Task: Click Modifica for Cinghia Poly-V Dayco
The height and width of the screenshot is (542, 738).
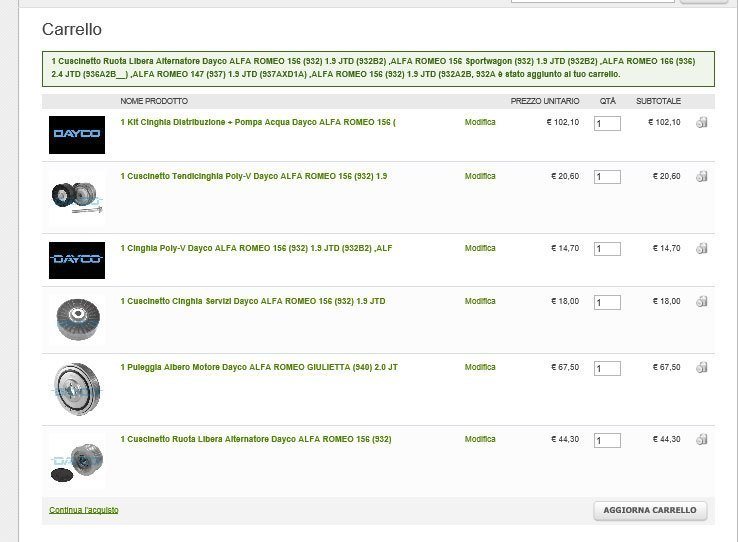Action: 480,248
